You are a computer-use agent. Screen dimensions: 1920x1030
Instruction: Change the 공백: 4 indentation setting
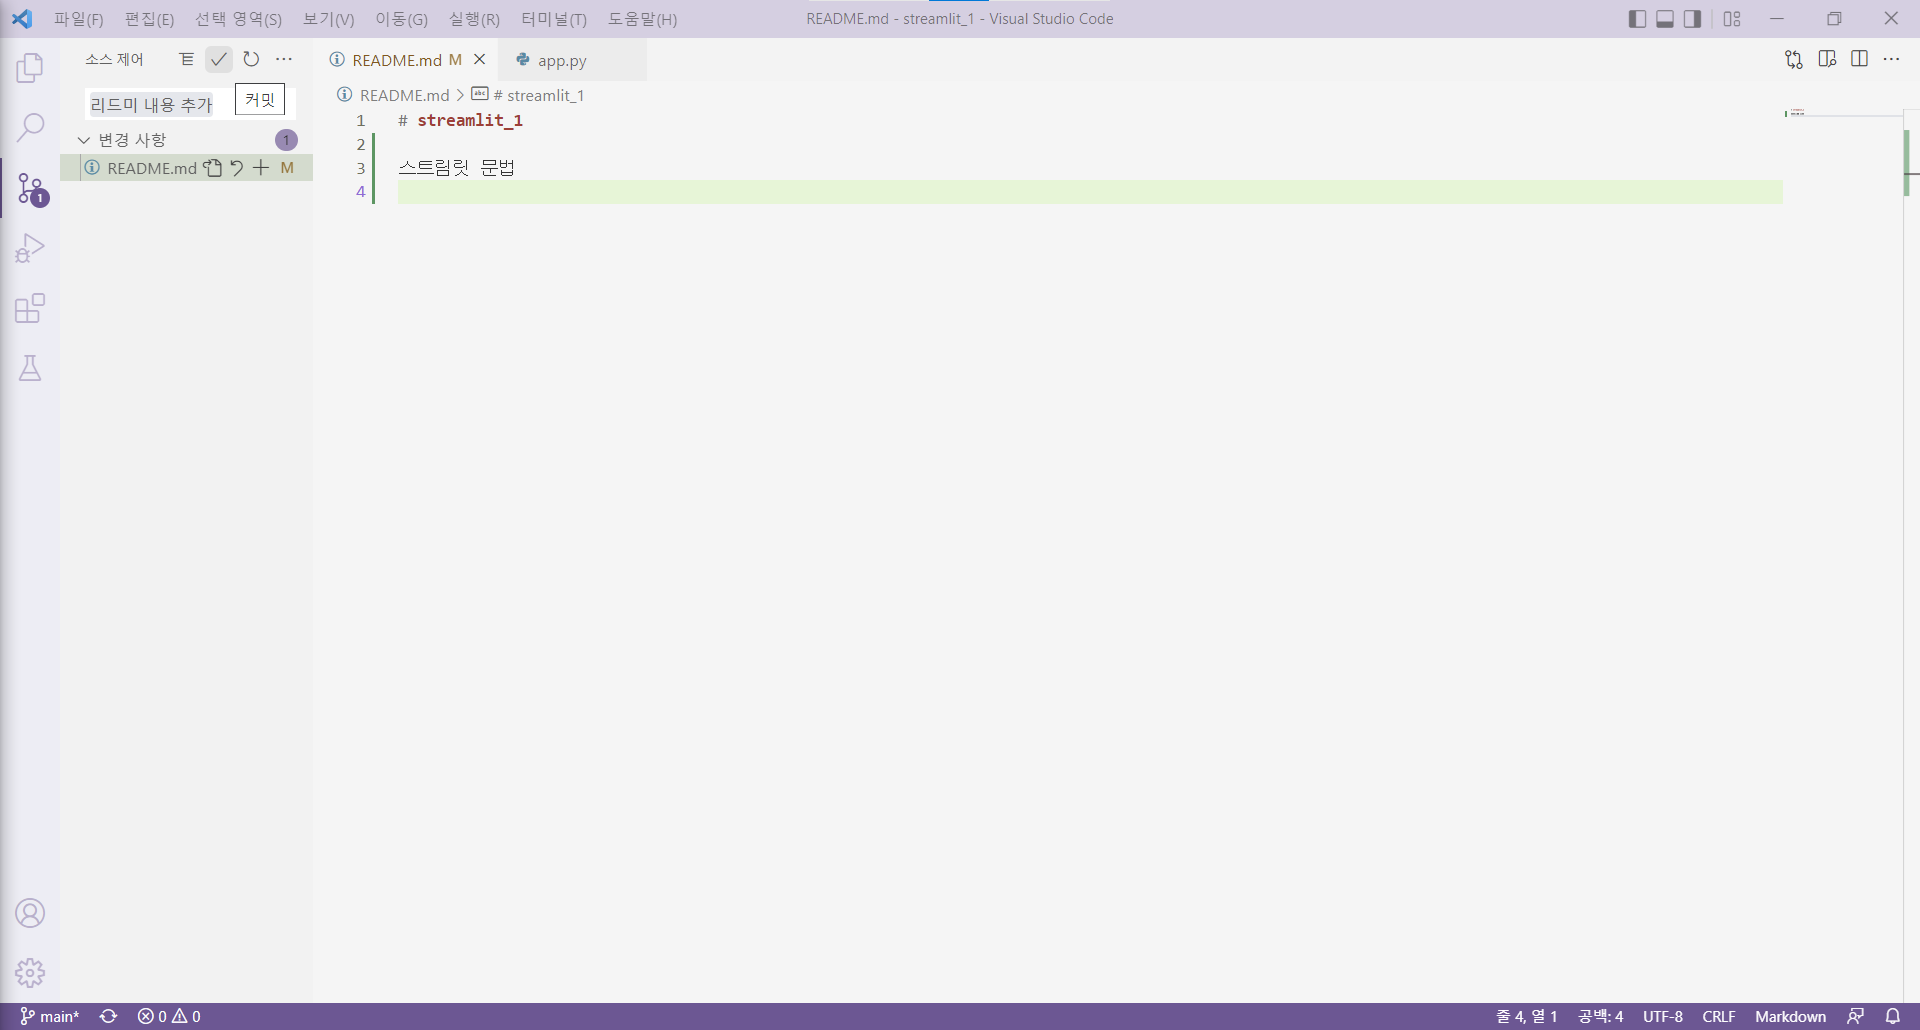tap(1600, 1016)
